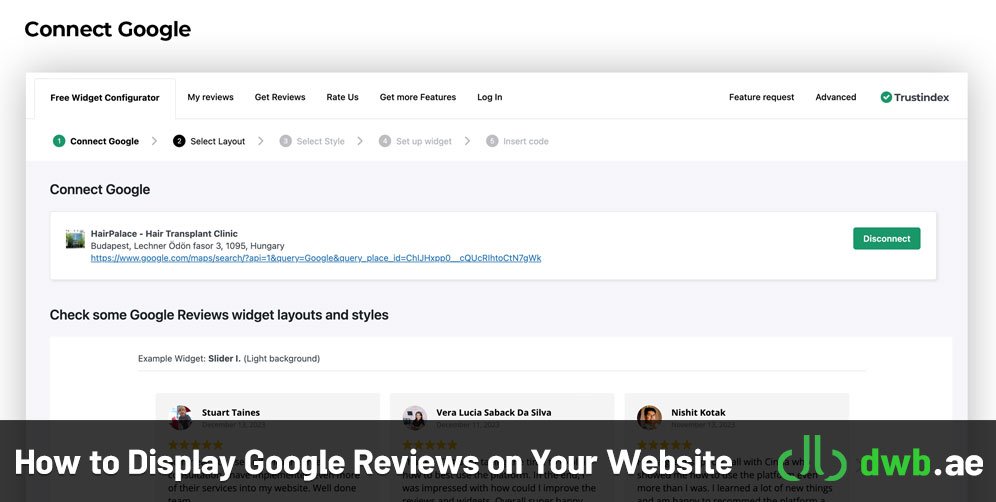996x502 pixels.
Task: Open the Feature request page
Action: point(762,97)
